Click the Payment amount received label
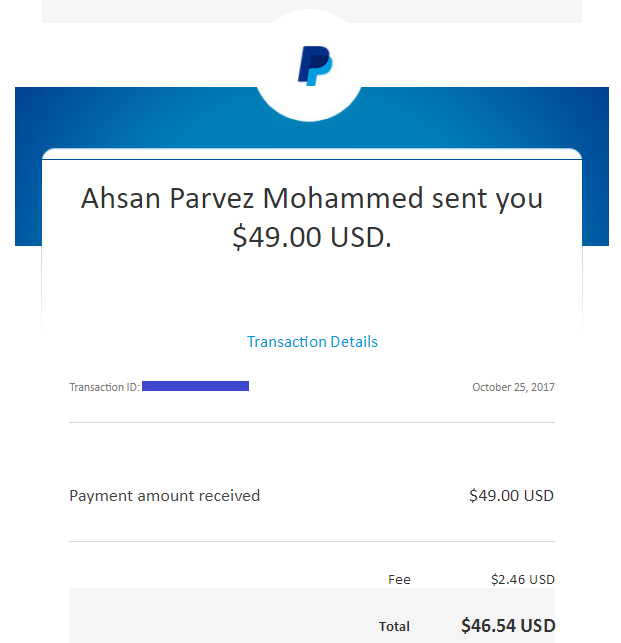The height and width of the screenshot is (643, 621). [x=164, y=495]
